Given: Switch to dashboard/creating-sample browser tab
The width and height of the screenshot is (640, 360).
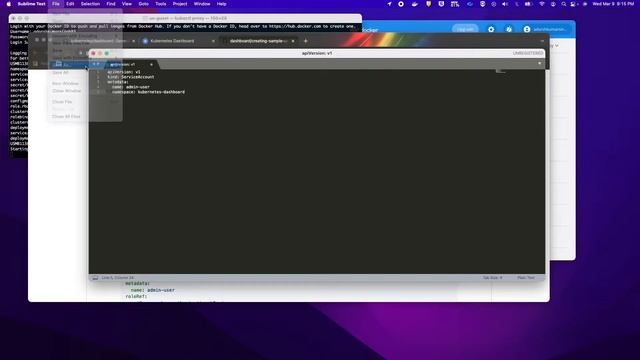Looking at the screenshot, I should (x=257, y=41).
